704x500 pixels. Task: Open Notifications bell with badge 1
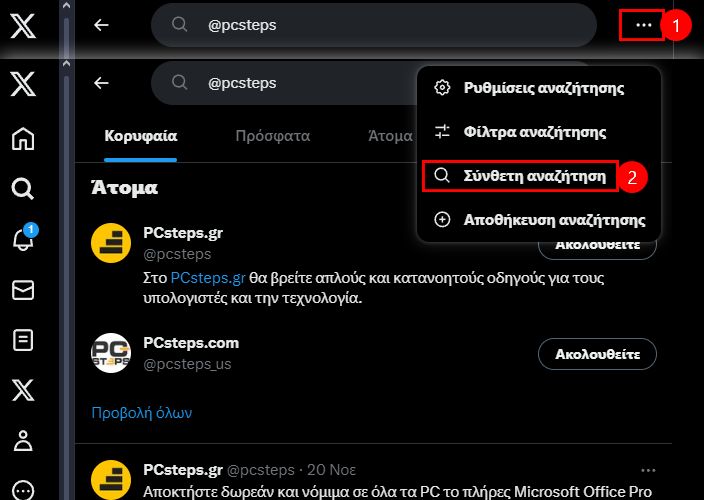[x=24, y=238]
